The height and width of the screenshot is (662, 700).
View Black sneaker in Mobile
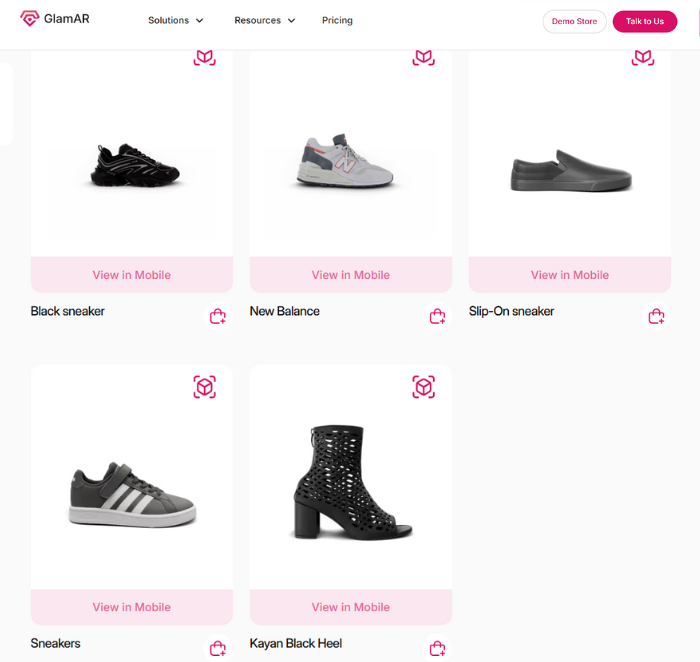pos(132,275)
